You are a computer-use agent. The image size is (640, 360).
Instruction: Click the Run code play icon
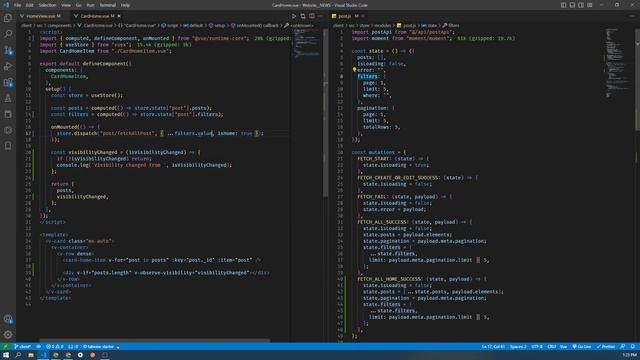coord(293,16)
